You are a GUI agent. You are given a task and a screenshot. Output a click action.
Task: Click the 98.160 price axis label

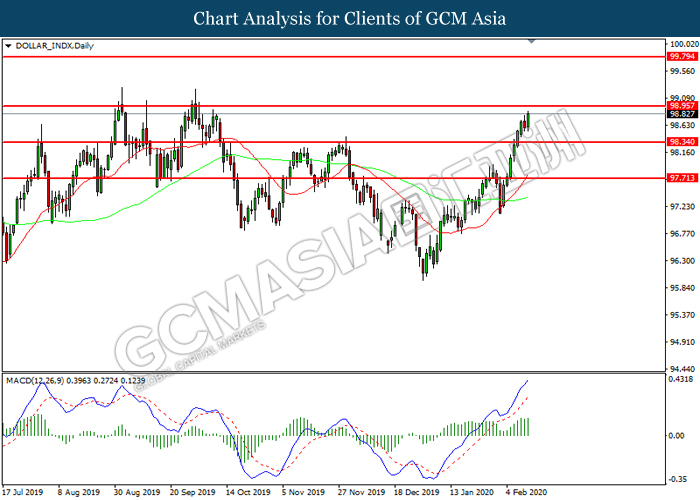(x=683, y=153)
